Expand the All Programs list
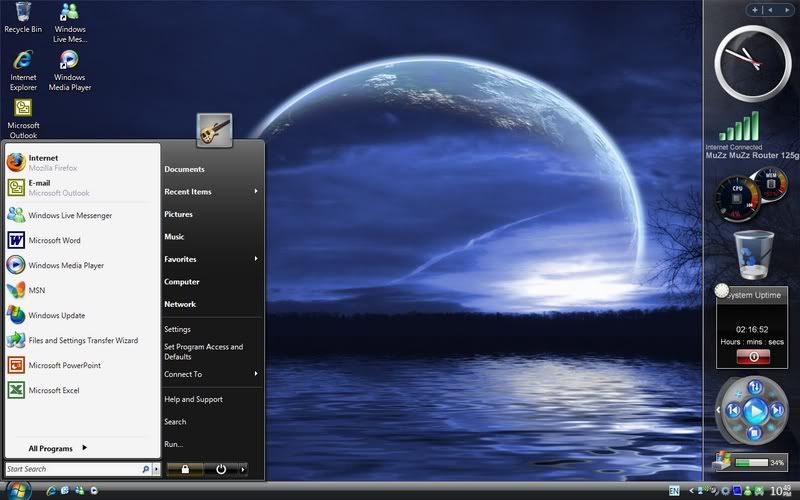This screenshot has width=800, height=500. (57, 448)
